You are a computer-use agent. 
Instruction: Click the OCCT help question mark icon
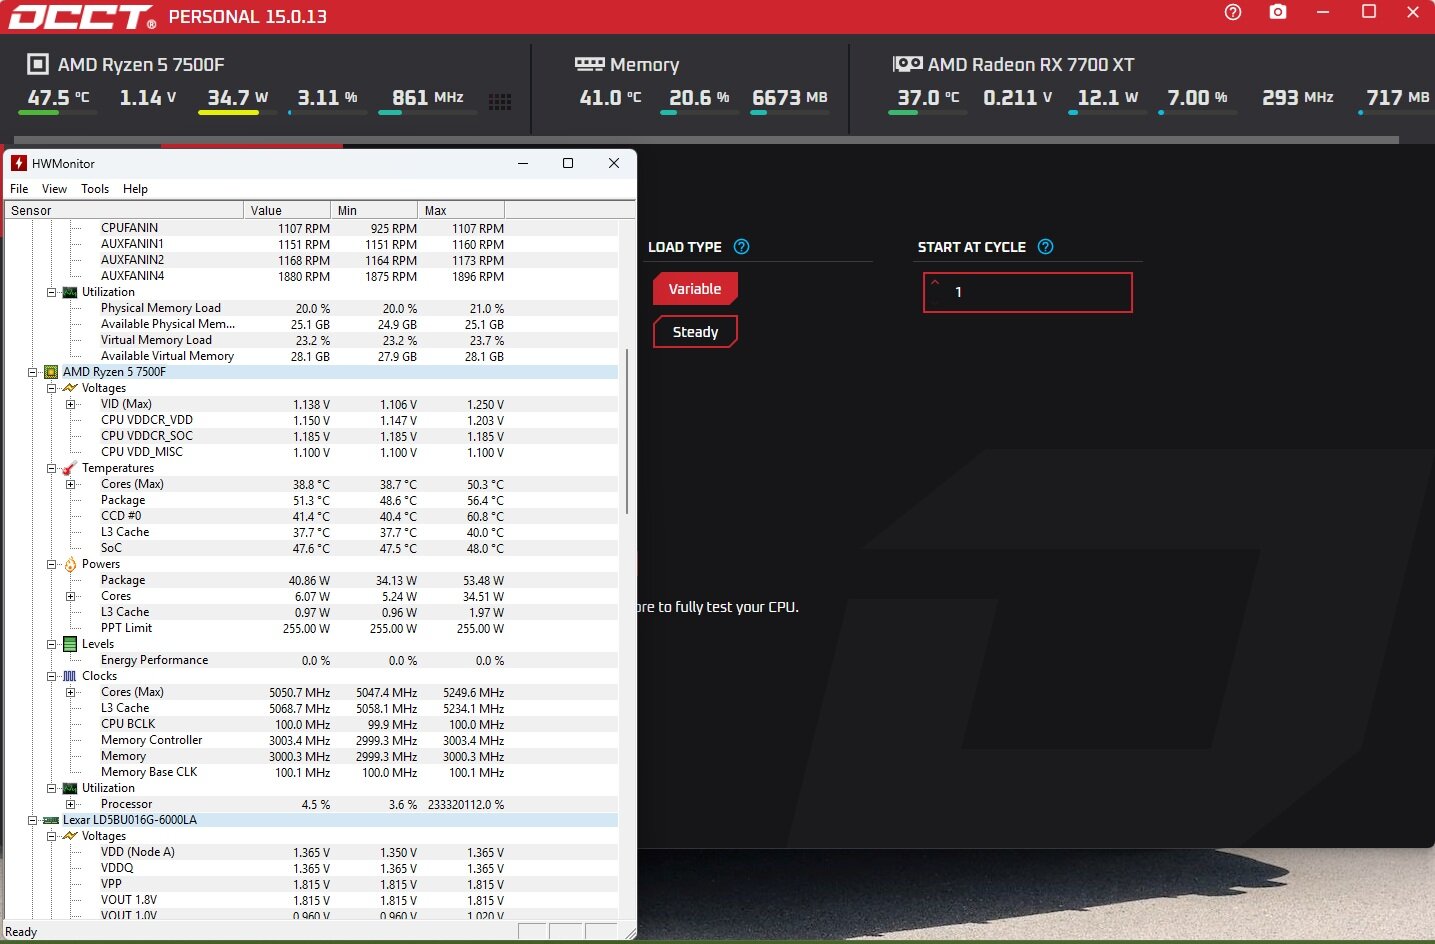1232,12
